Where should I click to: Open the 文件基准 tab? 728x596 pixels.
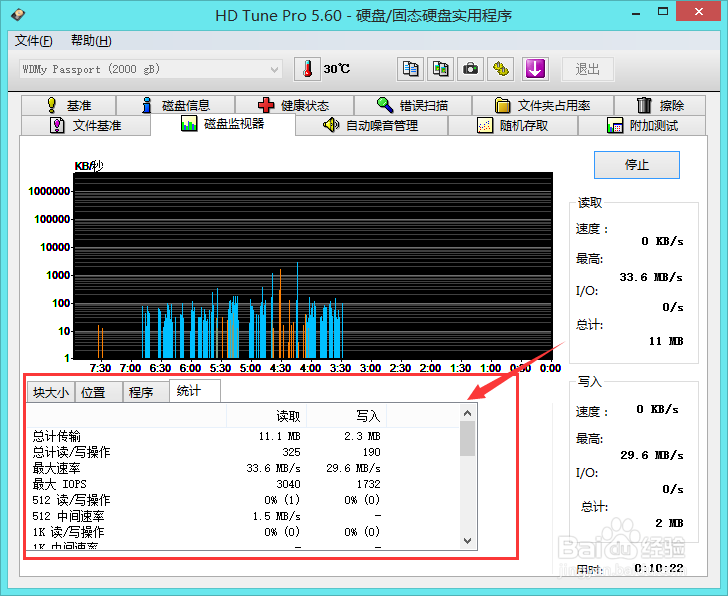[86, 125]
